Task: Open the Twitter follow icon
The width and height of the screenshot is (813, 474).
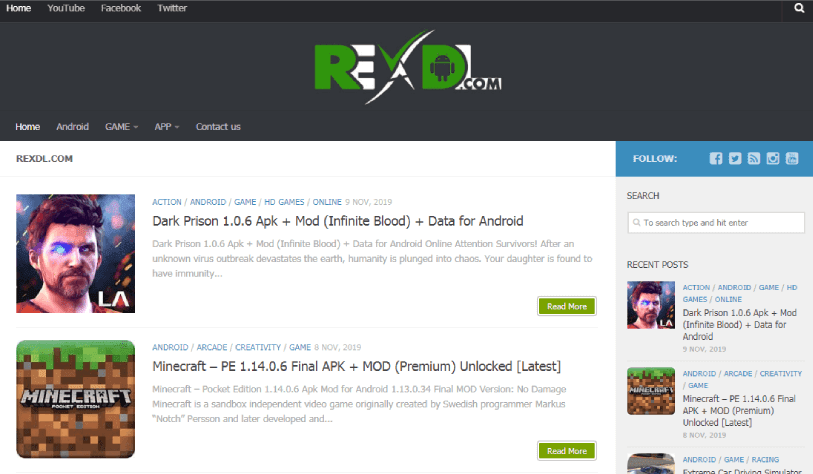Action: [735, 158]
